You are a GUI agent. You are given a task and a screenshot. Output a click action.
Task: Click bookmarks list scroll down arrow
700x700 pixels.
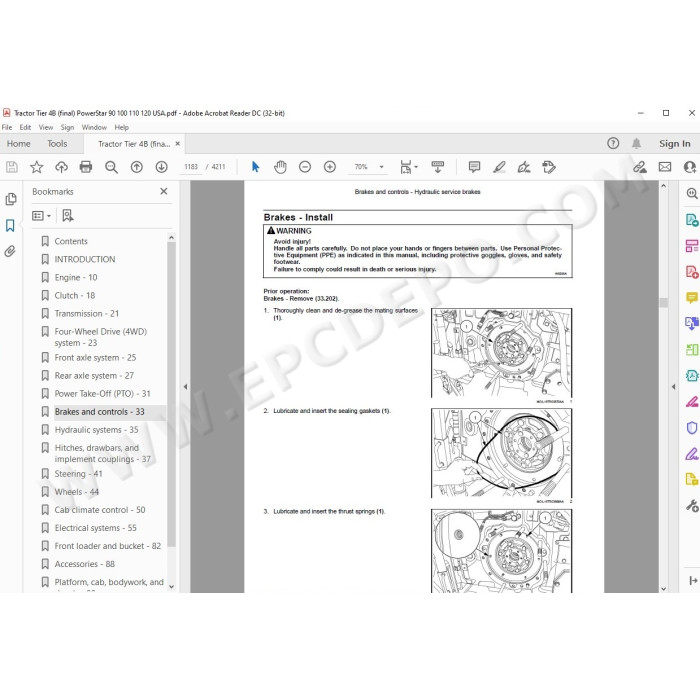tap(171, 587)
